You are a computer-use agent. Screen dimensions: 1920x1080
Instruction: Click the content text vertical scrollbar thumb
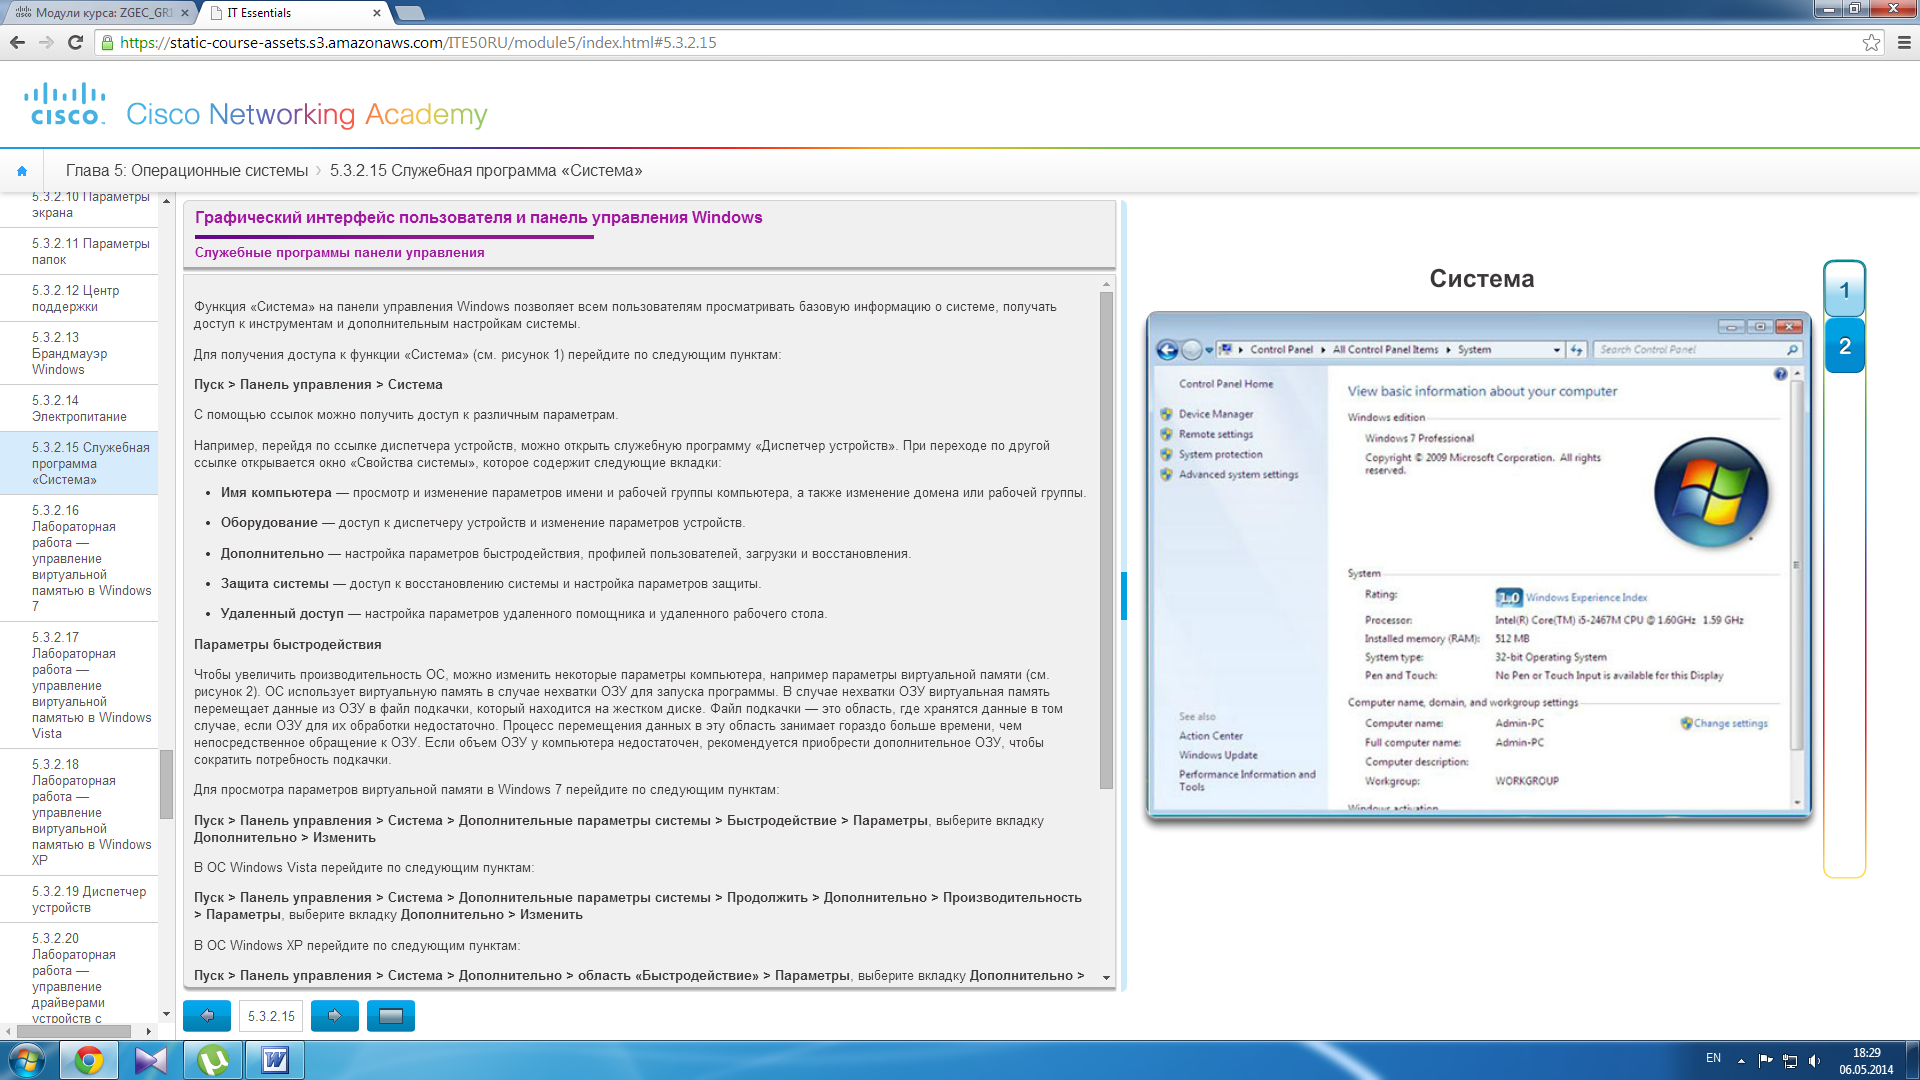click(1106, 540)
